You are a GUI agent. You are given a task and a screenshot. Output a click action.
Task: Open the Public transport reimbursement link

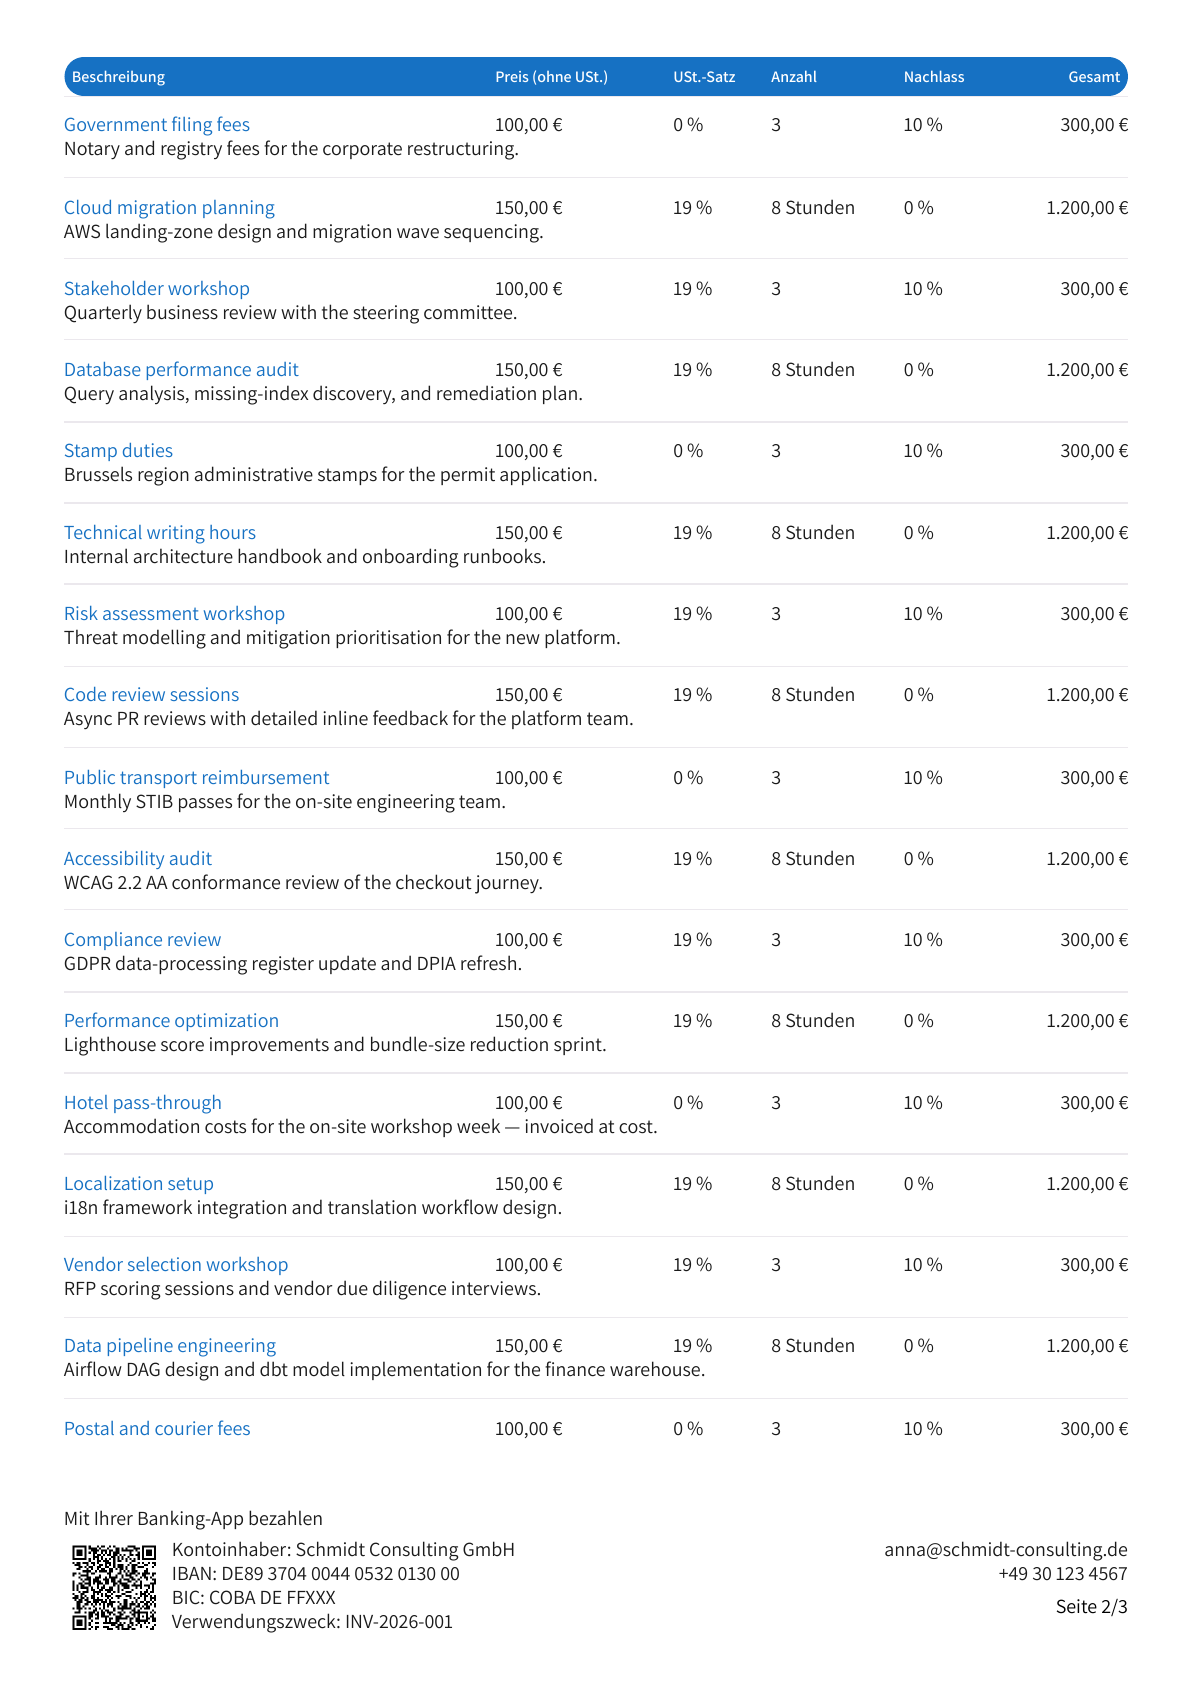[x=196, y=778]
